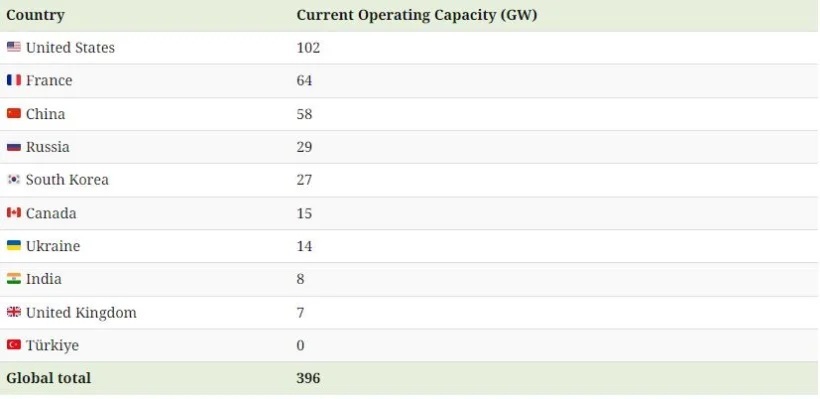
Task: Click the United Kingdom flag icon
Action: pos(14,312)
